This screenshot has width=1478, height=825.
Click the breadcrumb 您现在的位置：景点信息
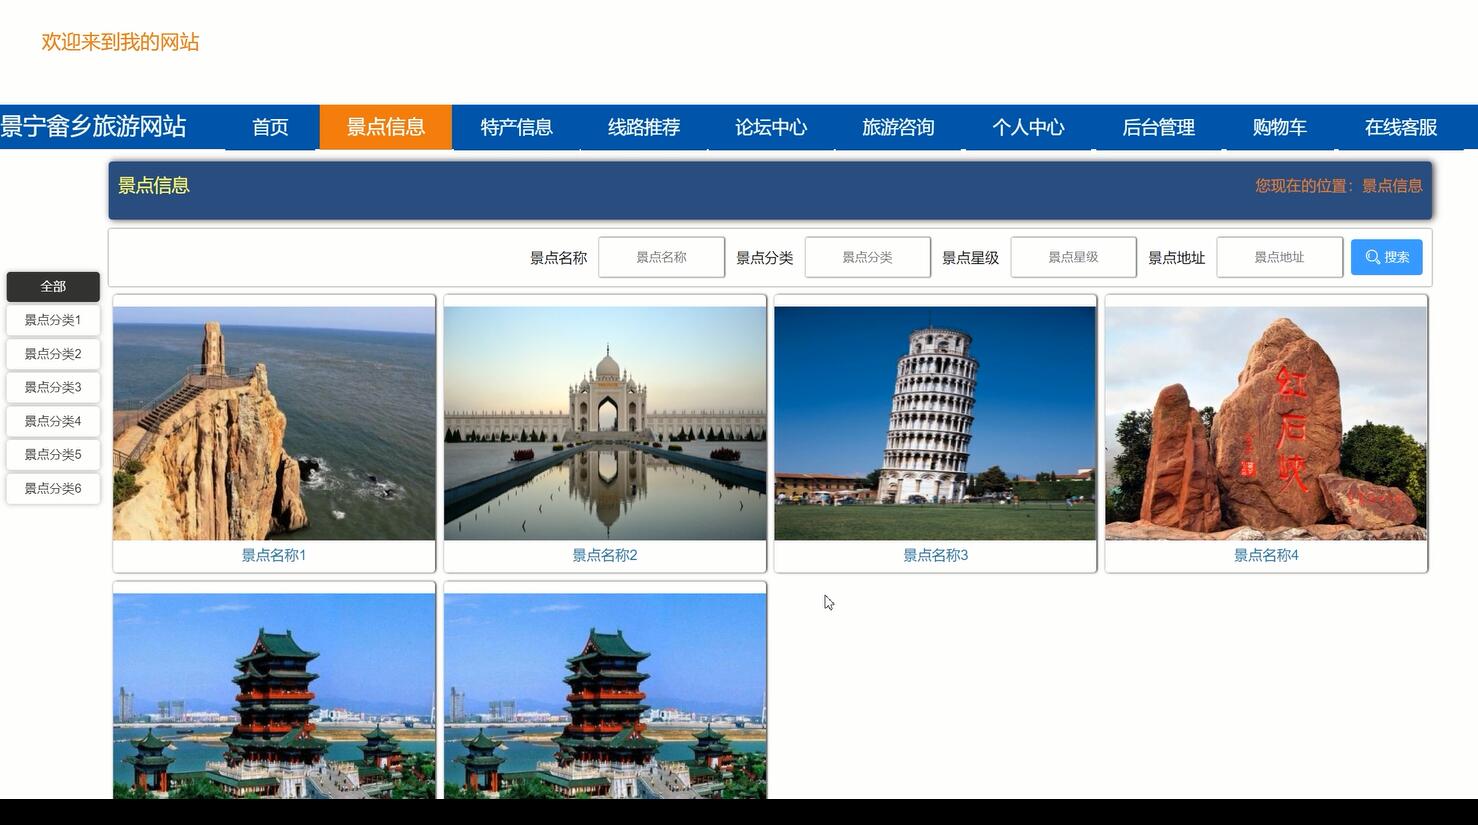[x=1339, y=185]
